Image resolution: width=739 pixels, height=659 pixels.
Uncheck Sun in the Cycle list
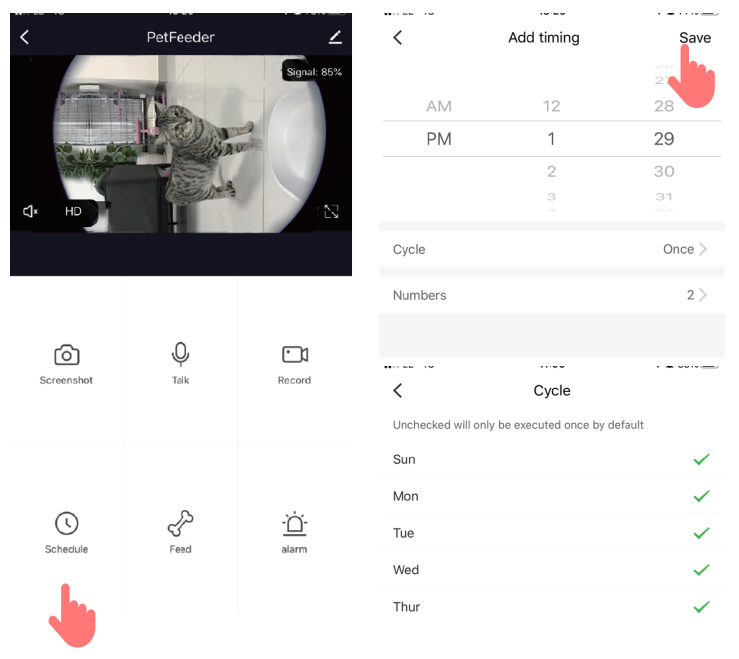click(701, 459)
